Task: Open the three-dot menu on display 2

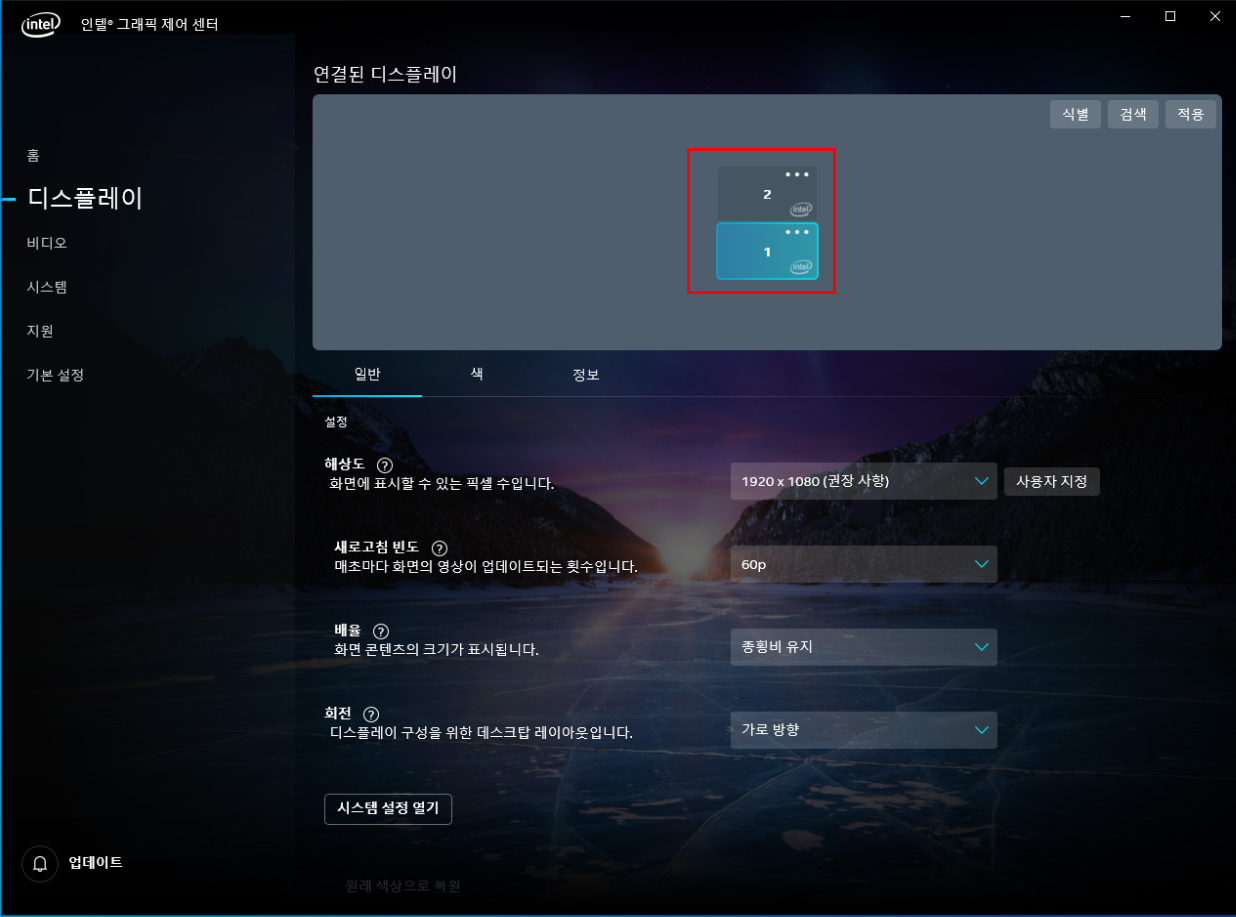Action: pyautogui.click(x=796, y=175)
